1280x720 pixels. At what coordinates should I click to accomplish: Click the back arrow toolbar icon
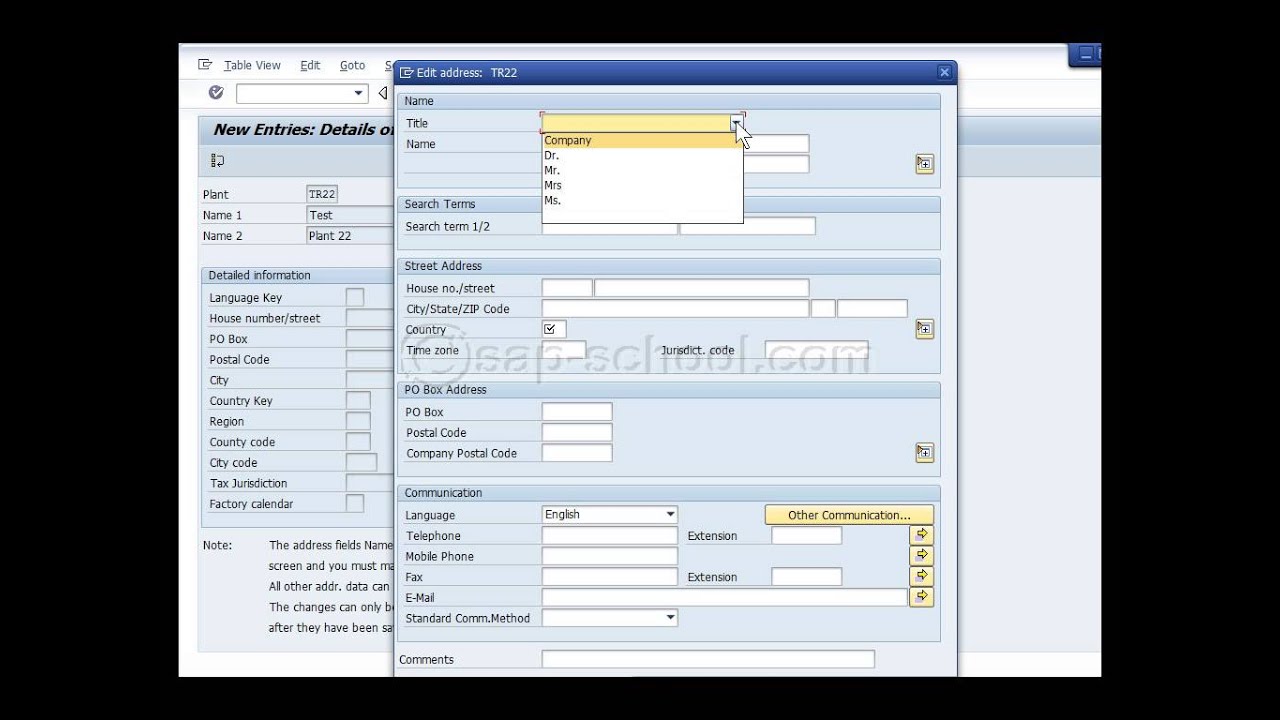[382, 93]
